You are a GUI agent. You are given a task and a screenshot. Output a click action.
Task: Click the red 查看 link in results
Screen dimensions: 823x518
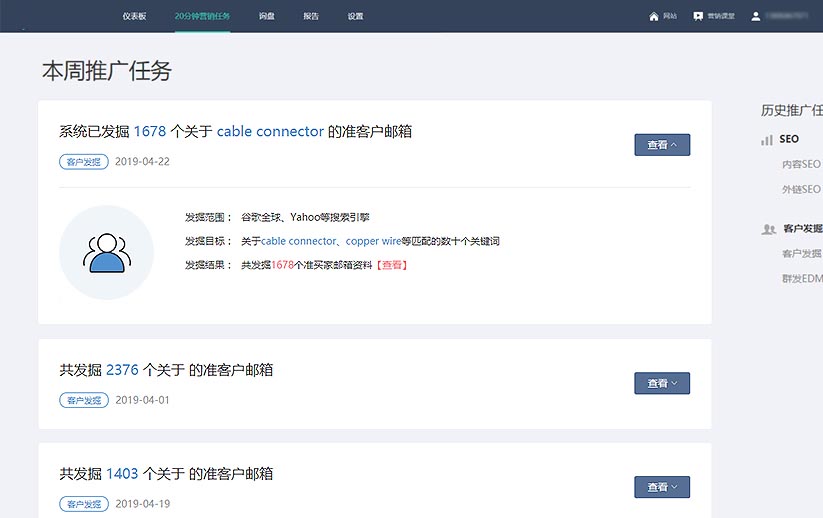click(391, 265)
